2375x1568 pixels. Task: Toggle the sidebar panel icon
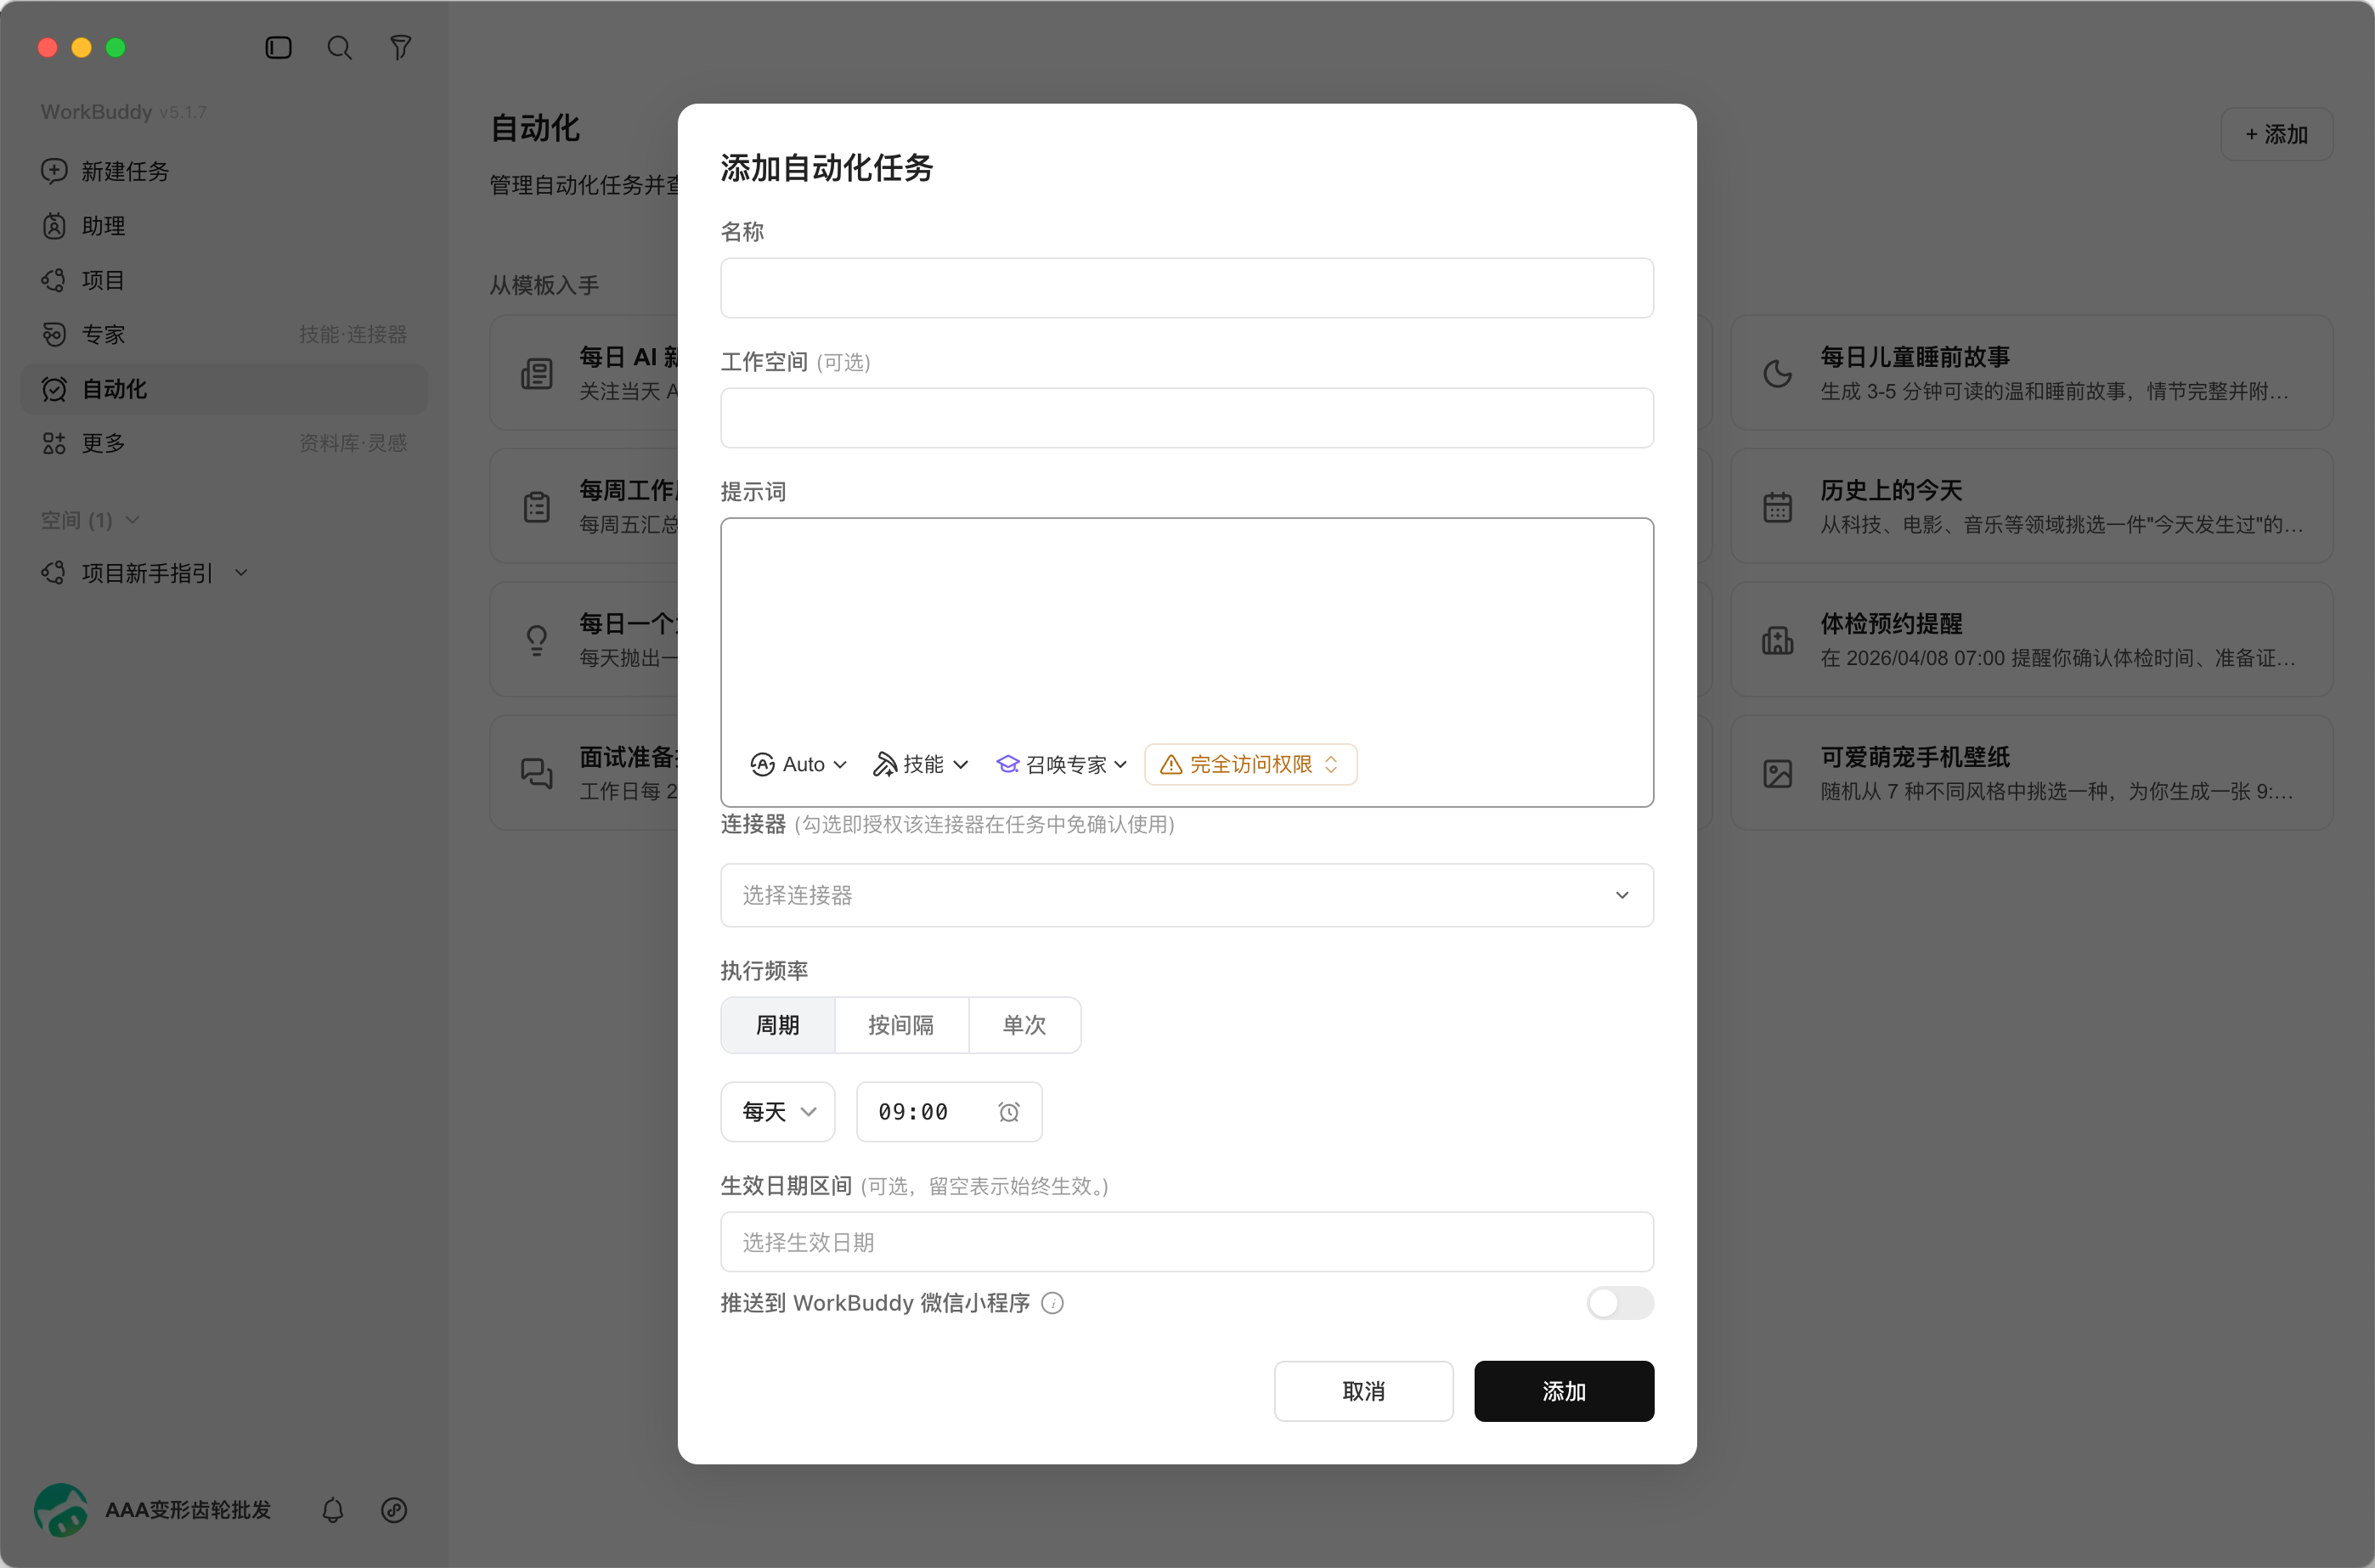pyautogui.click(x=278, y=48)
